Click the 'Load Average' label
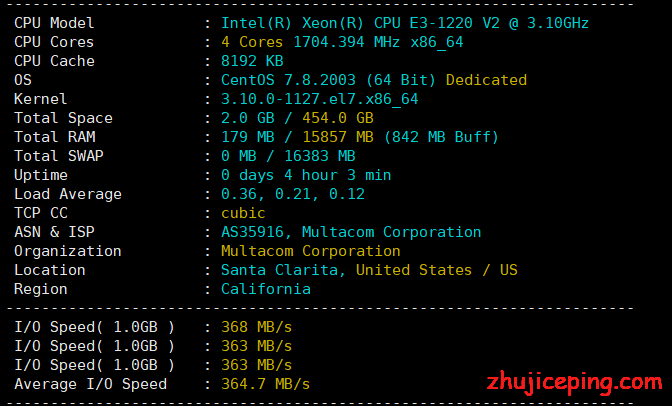This screenshot has height=406, width=672. (68, 194)
